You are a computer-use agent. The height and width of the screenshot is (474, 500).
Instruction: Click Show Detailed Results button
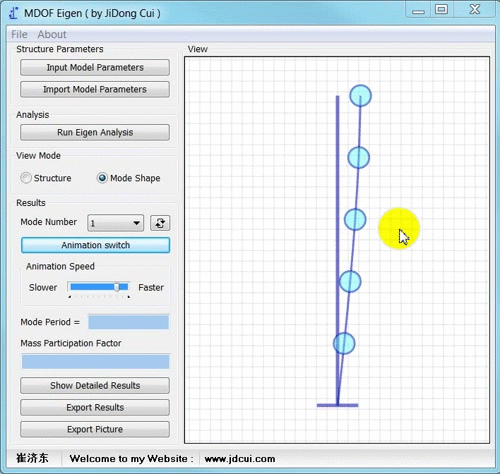pos(95,385)
